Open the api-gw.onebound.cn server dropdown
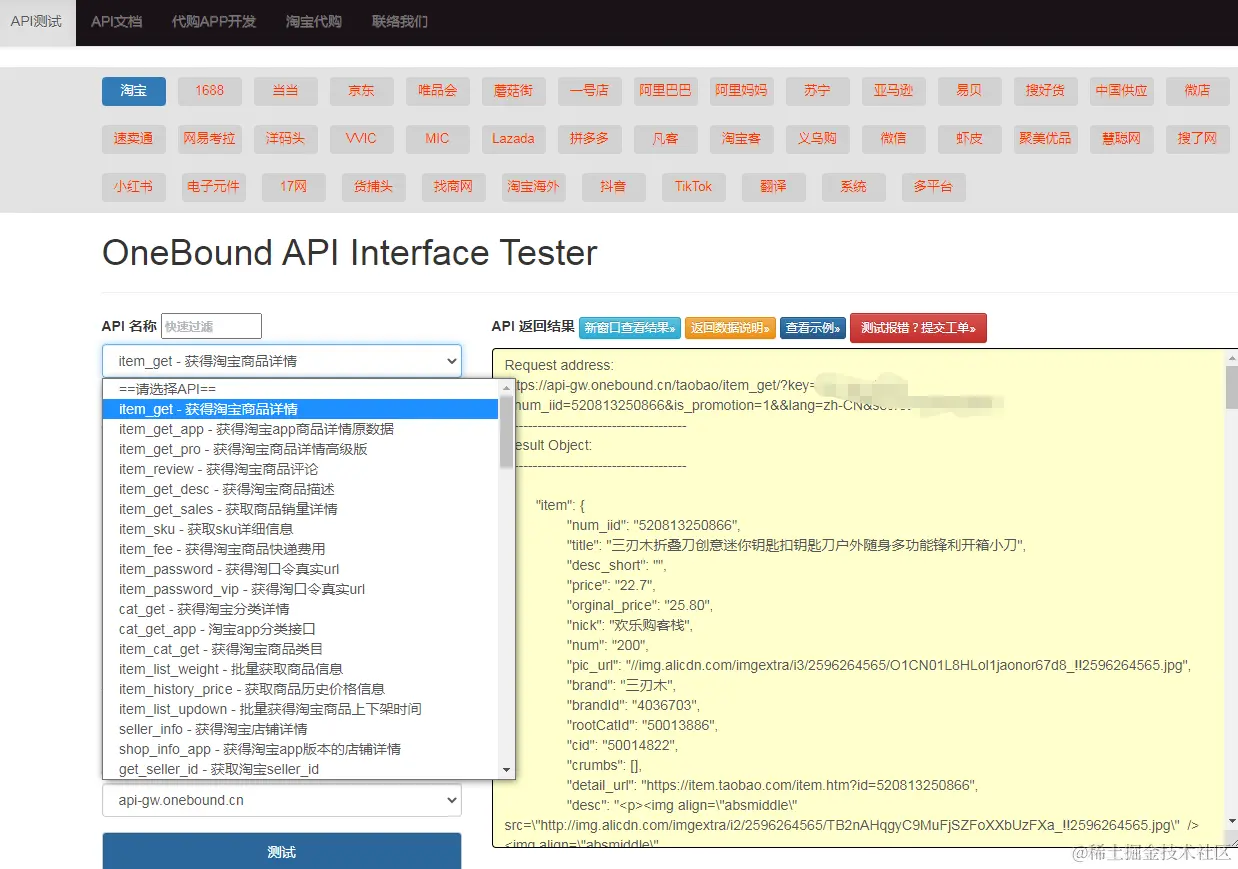1238x869 pixels. coord(282,800)
